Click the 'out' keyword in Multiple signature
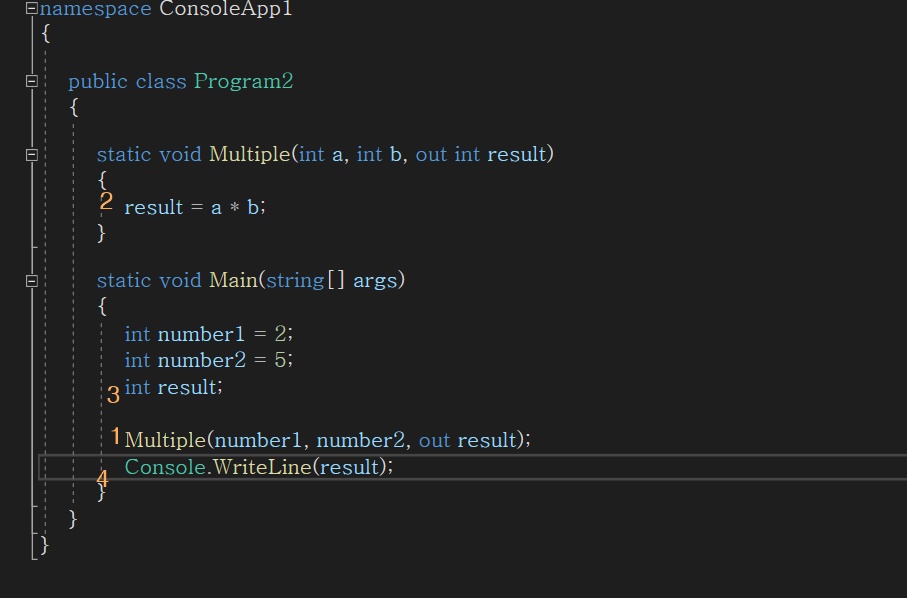 coord(431,154)
